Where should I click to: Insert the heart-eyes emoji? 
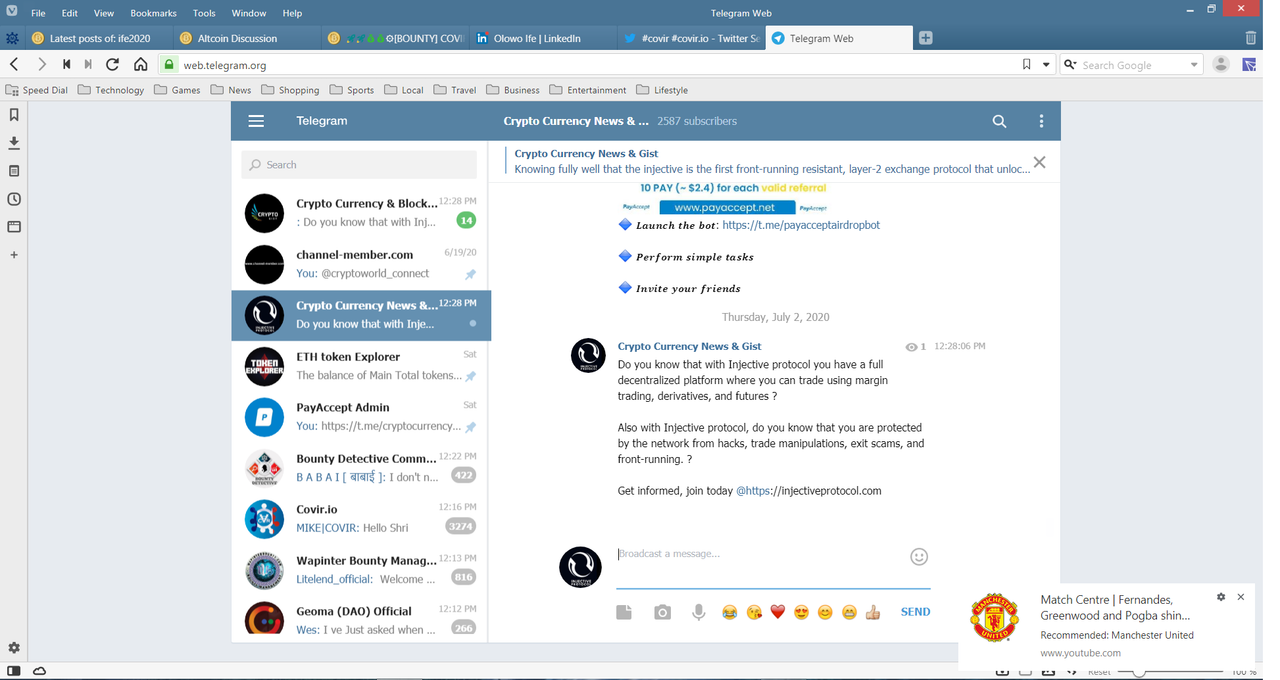(801, 612)
